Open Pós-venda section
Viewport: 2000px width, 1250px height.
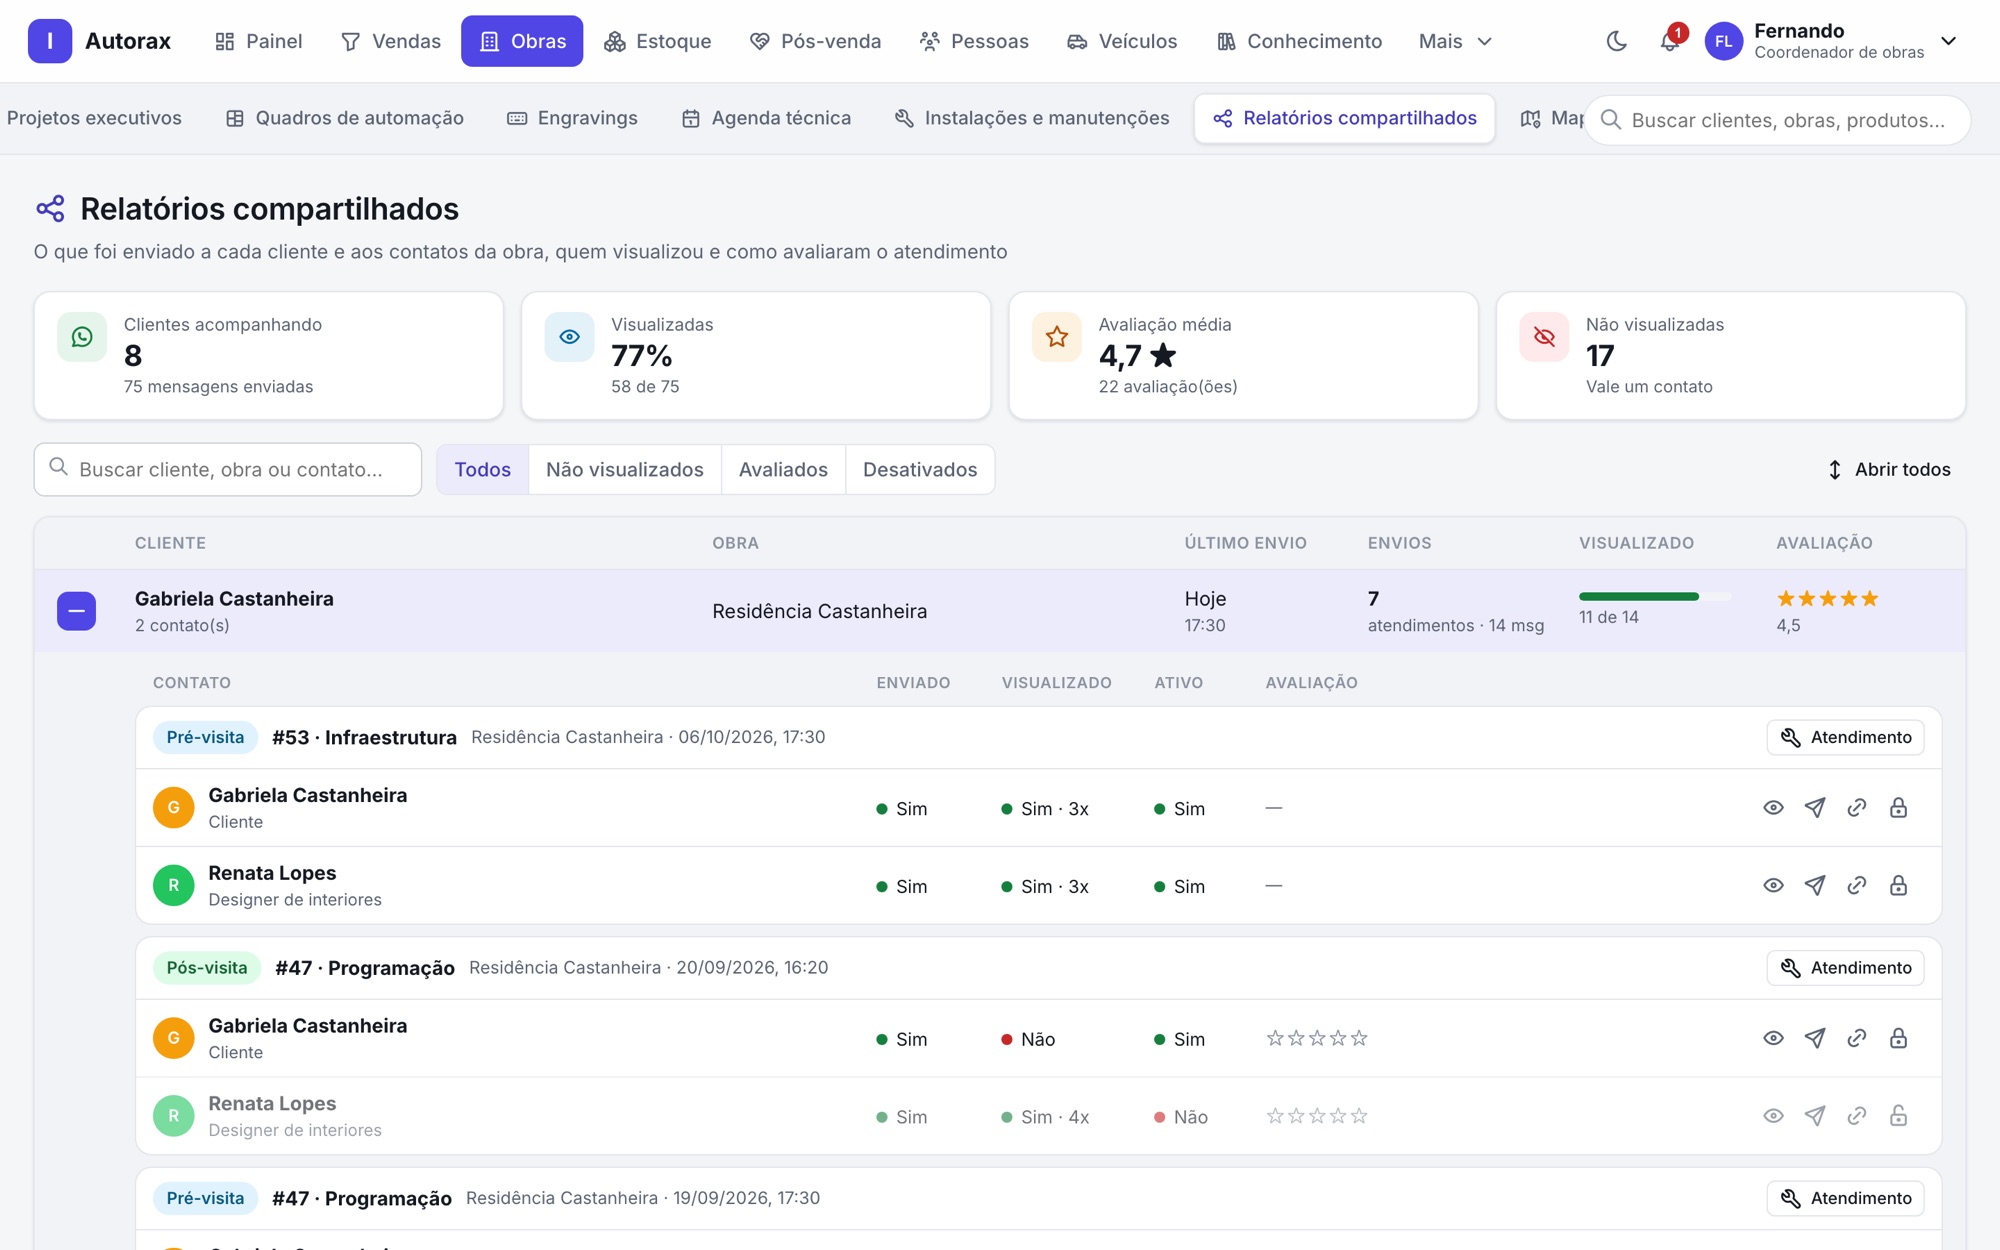point(815,41)
